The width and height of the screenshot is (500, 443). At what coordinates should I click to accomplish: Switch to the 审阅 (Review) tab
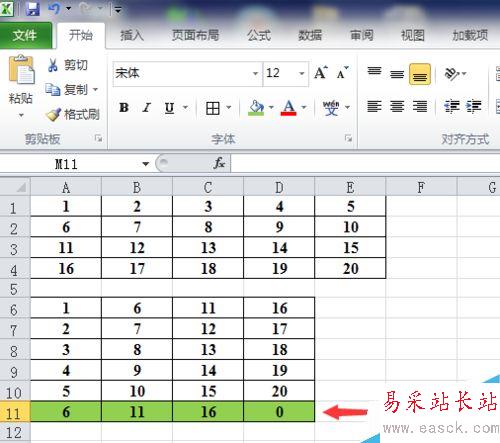(361, 35)
